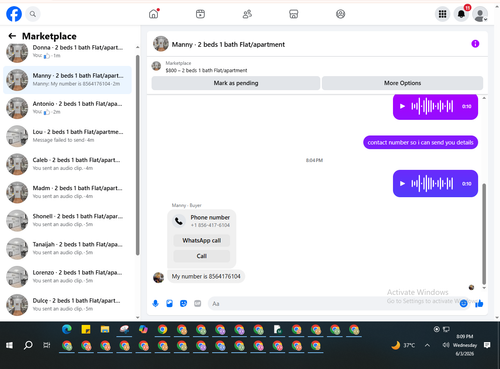Click the Aa message input field
Image resolution: width=500 pixels, height=369 pixels.
[333, 304]
